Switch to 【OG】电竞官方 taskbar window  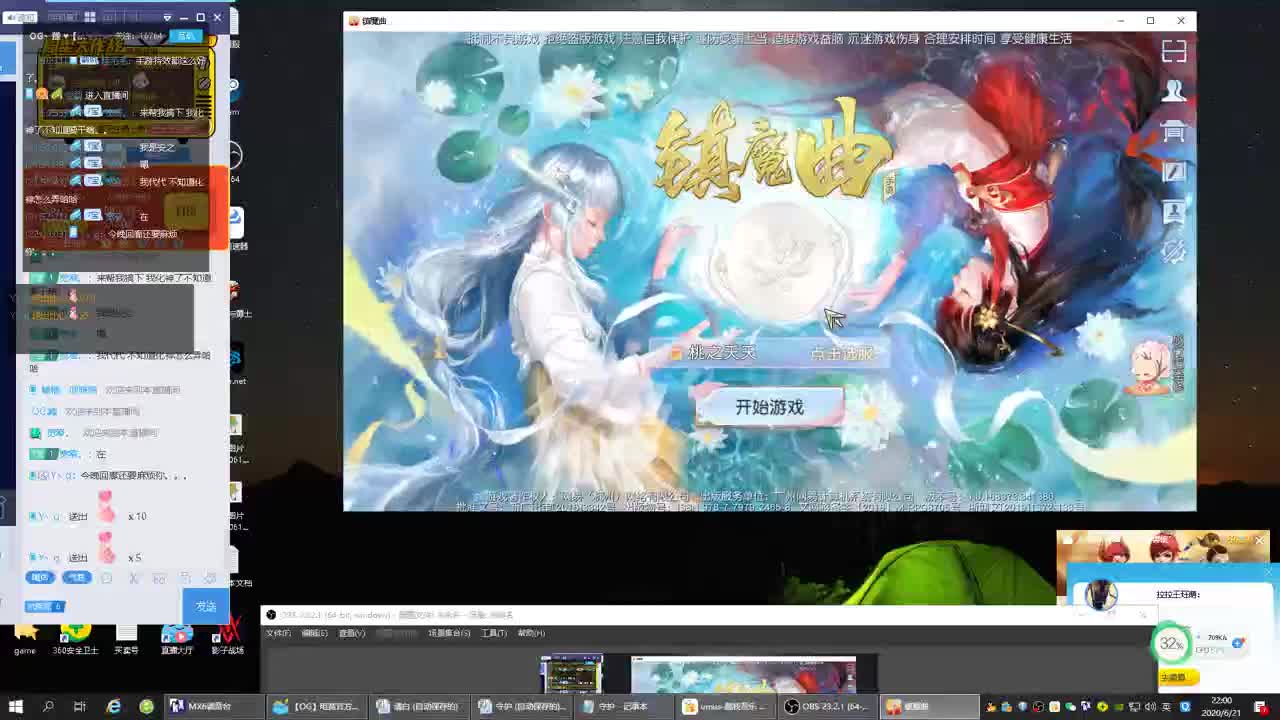(316, 706)
